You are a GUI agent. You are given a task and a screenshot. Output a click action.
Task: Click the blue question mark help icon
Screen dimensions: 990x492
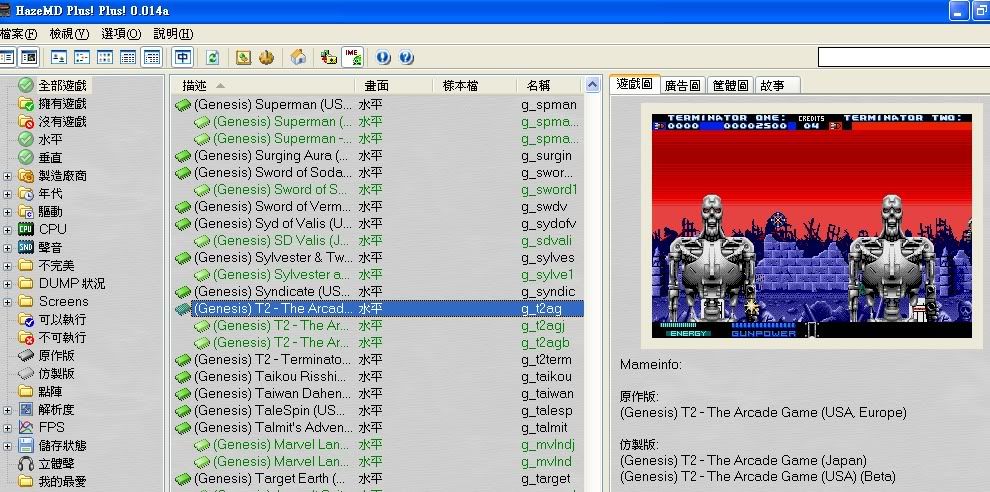[406, 57]
